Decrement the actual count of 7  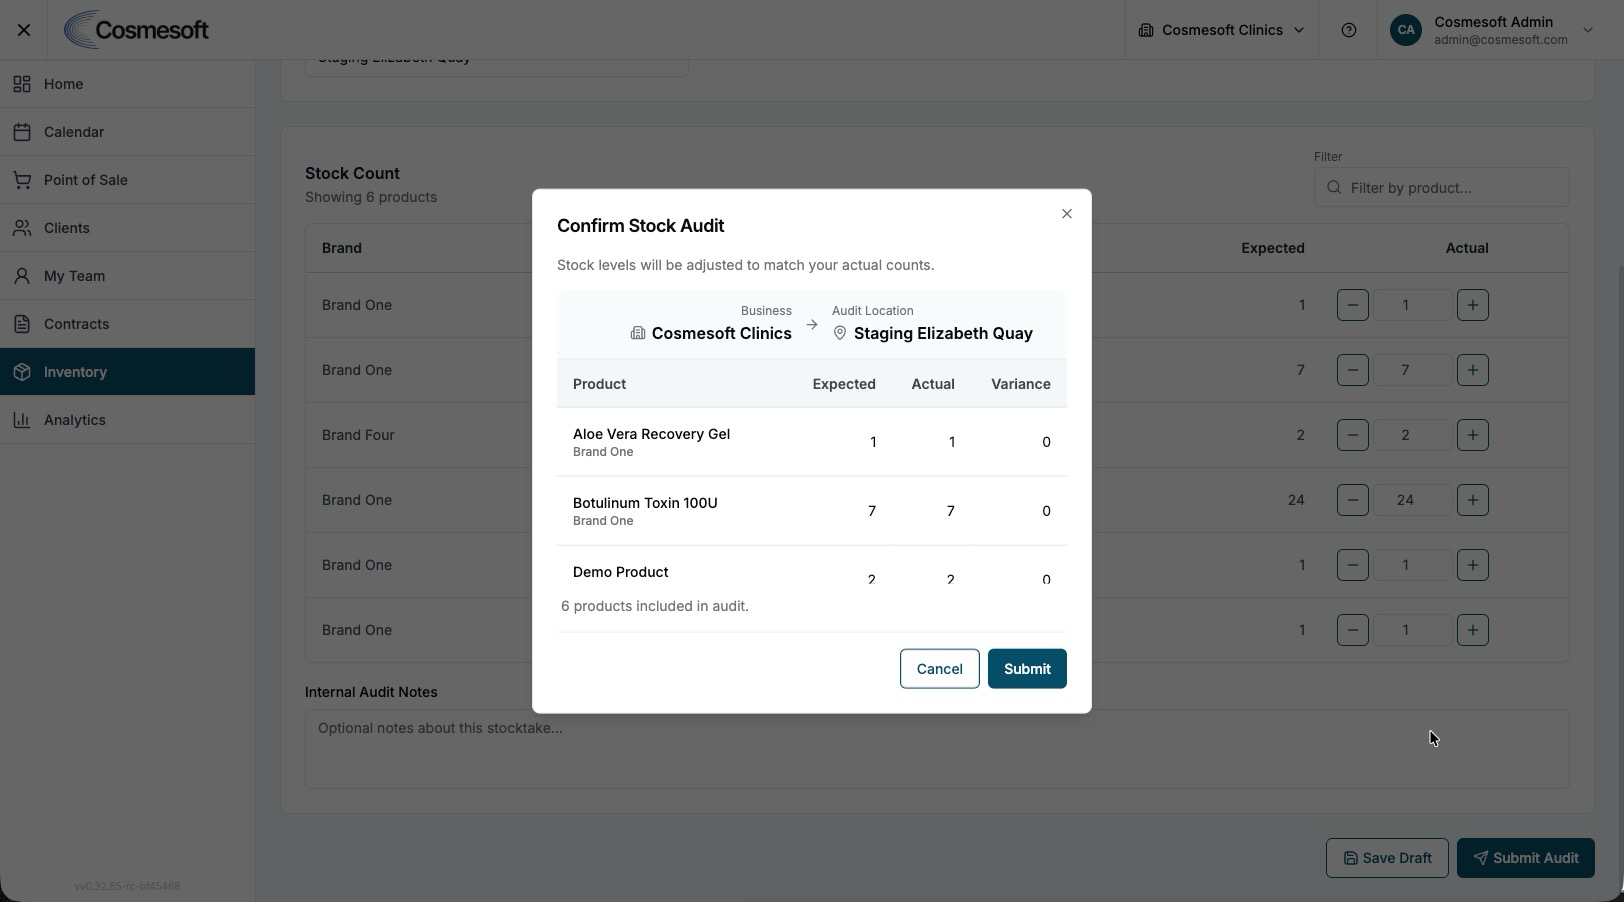point(1352,370)
